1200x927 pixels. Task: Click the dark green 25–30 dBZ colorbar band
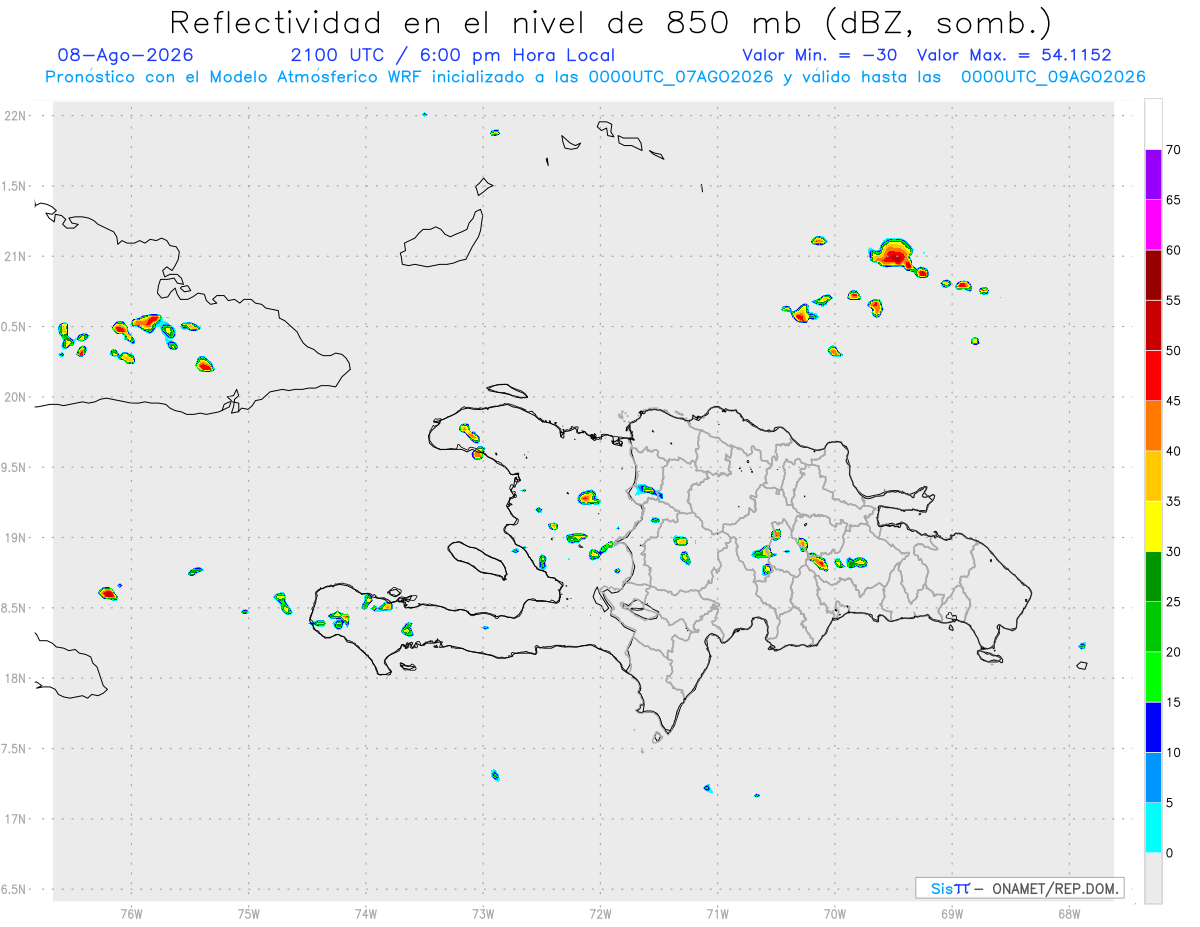pyautogui.click(x=1153, y=577)
